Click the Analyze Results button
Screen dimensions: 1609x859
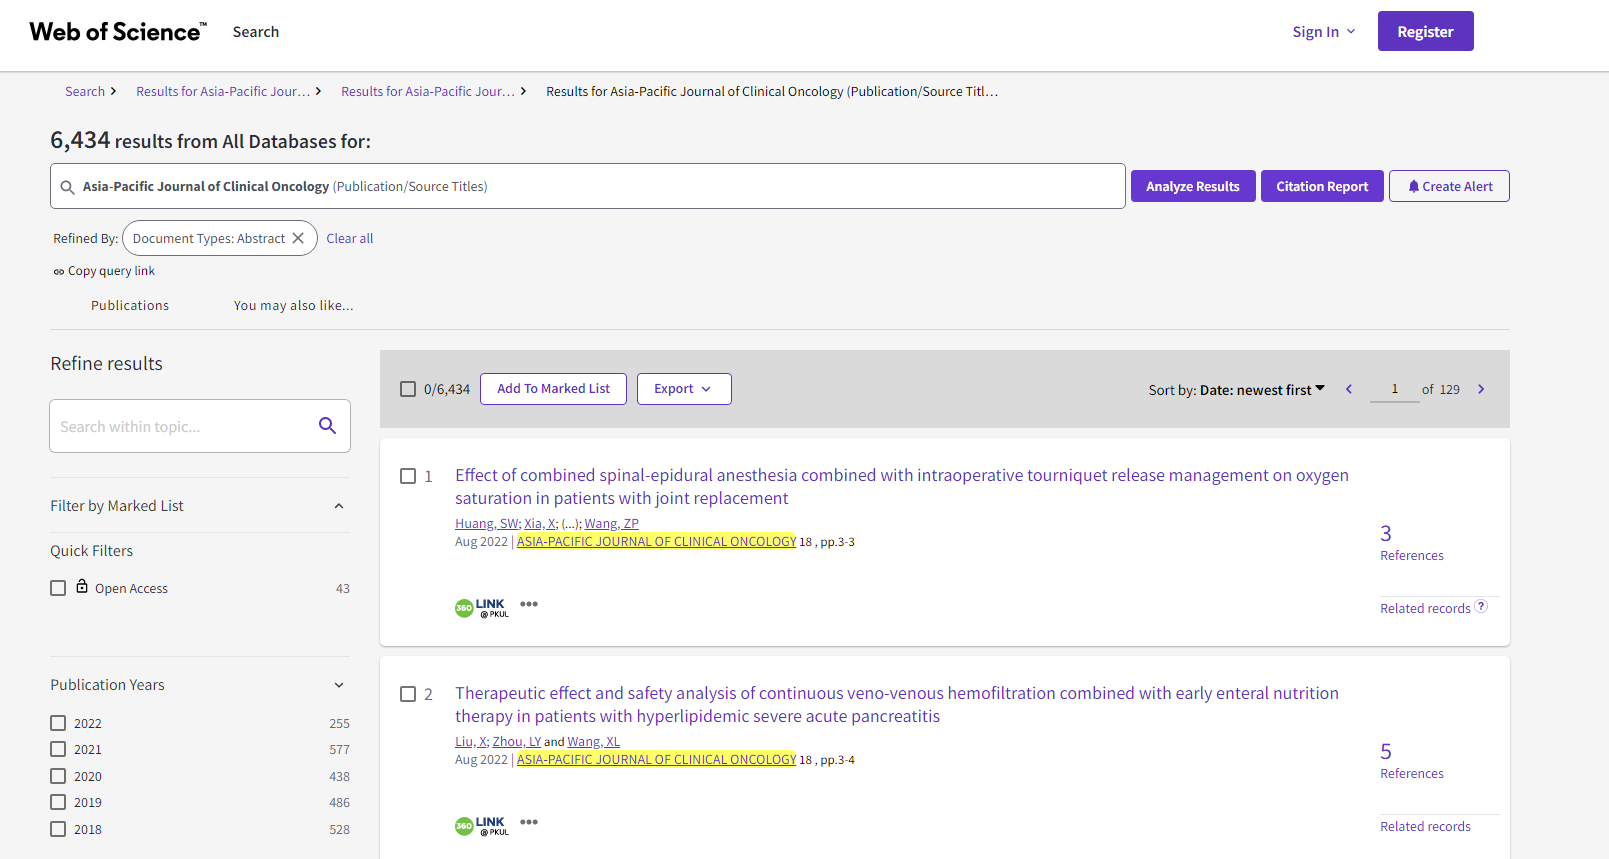click(1192, 186)
